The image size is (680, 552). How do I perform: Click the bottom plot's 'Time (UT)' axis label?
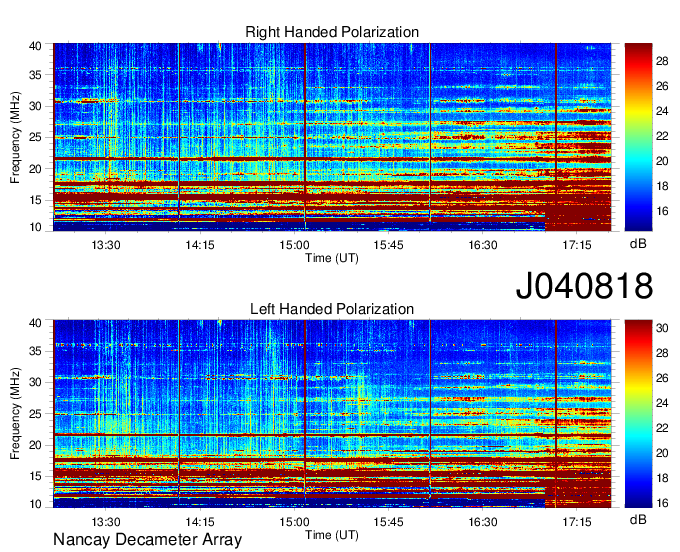click(x=332, y=535)
